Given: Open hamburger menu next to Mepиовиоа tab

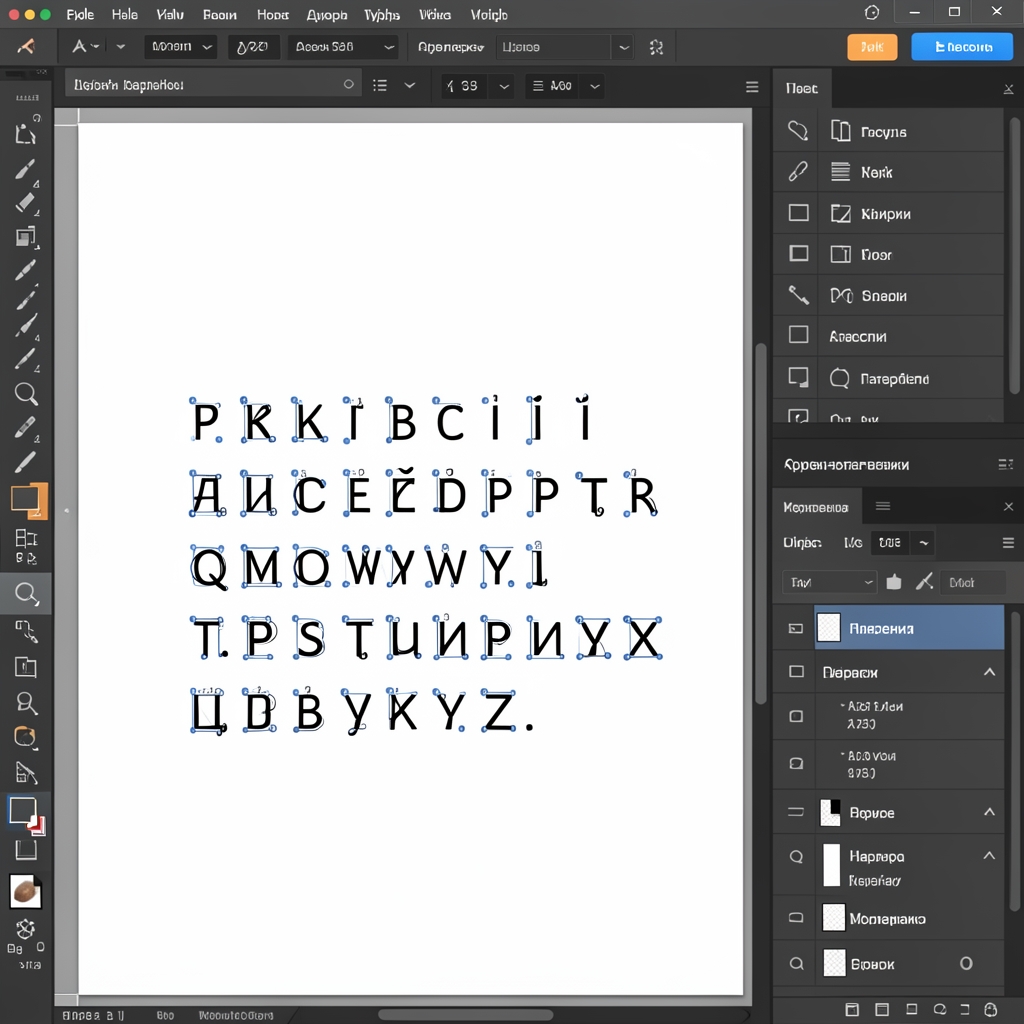Looking at the screenshot, I should coord(883,506).
